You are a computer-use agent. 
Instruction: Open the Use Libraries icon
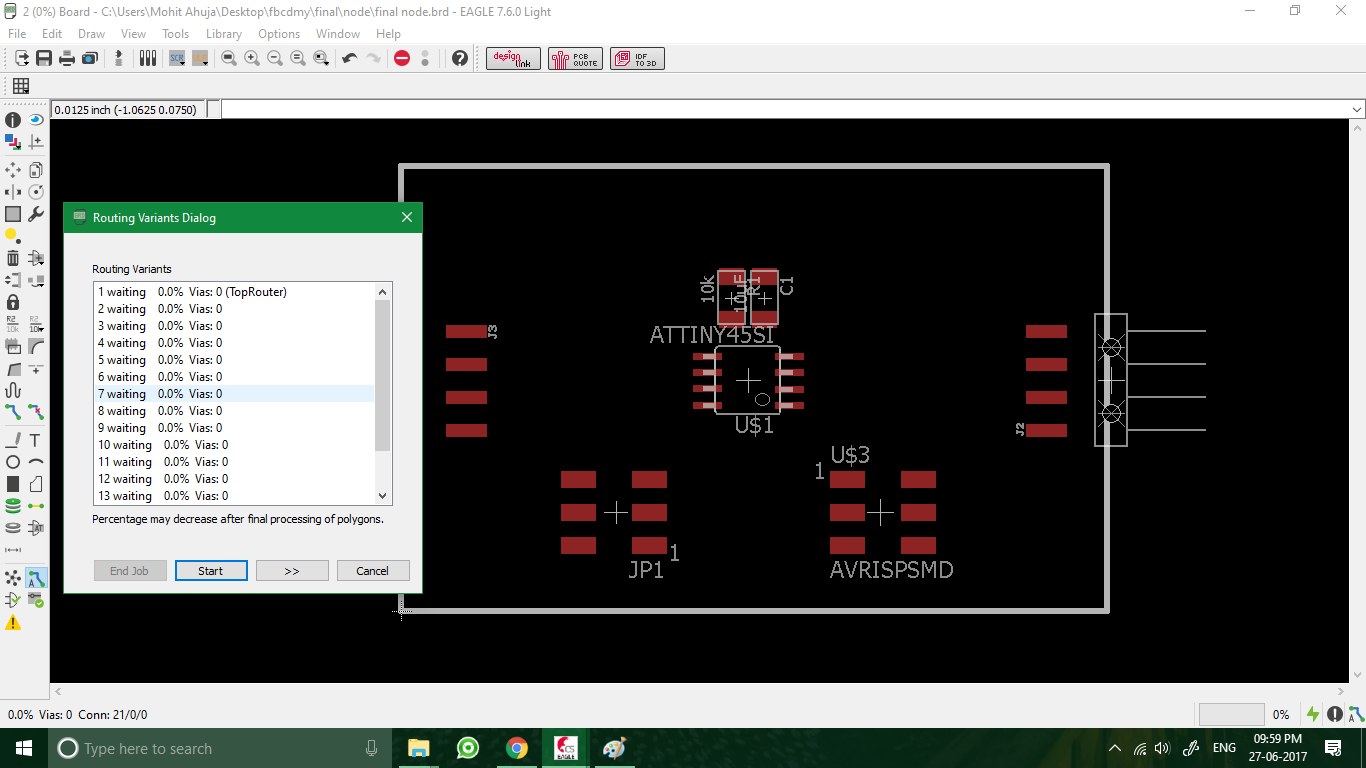pyautogui.click(x=148, y=58)
